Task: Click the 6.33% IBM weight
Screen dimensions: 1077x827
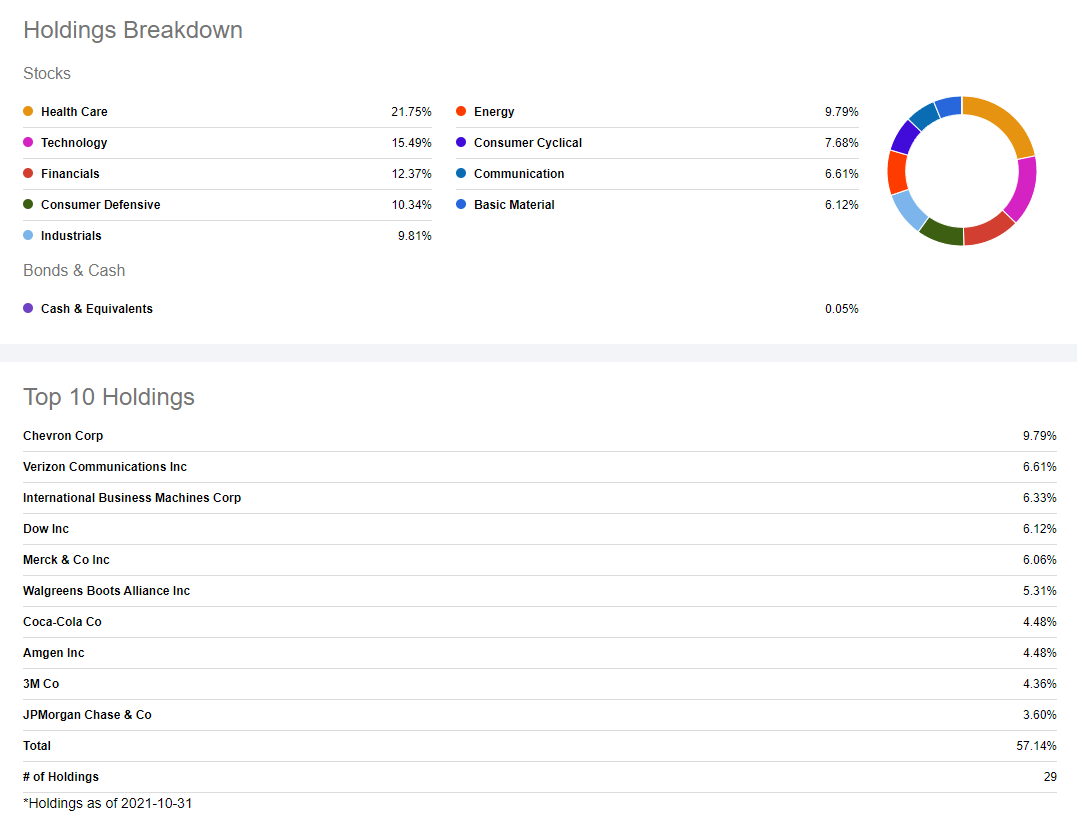Action: click(1040, 498)
